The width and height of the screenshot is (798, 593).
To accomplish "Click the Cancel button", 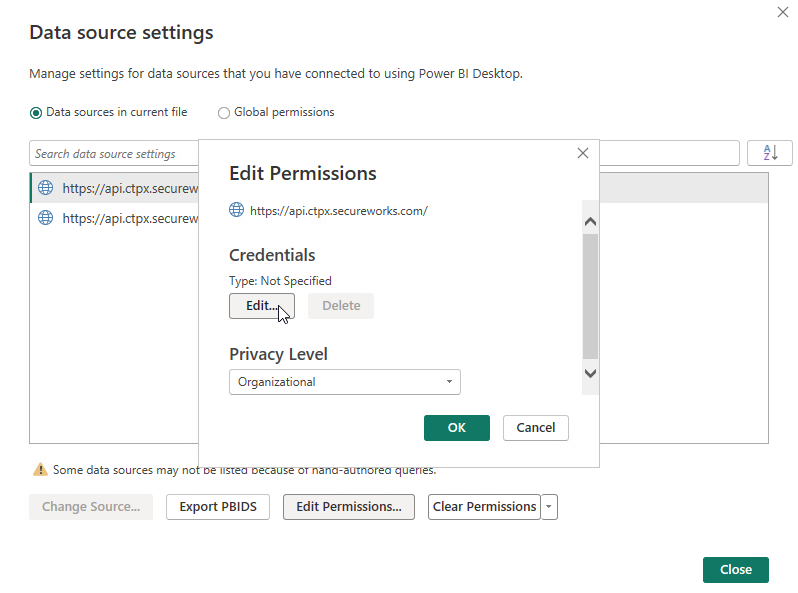I will pos(535,428).
